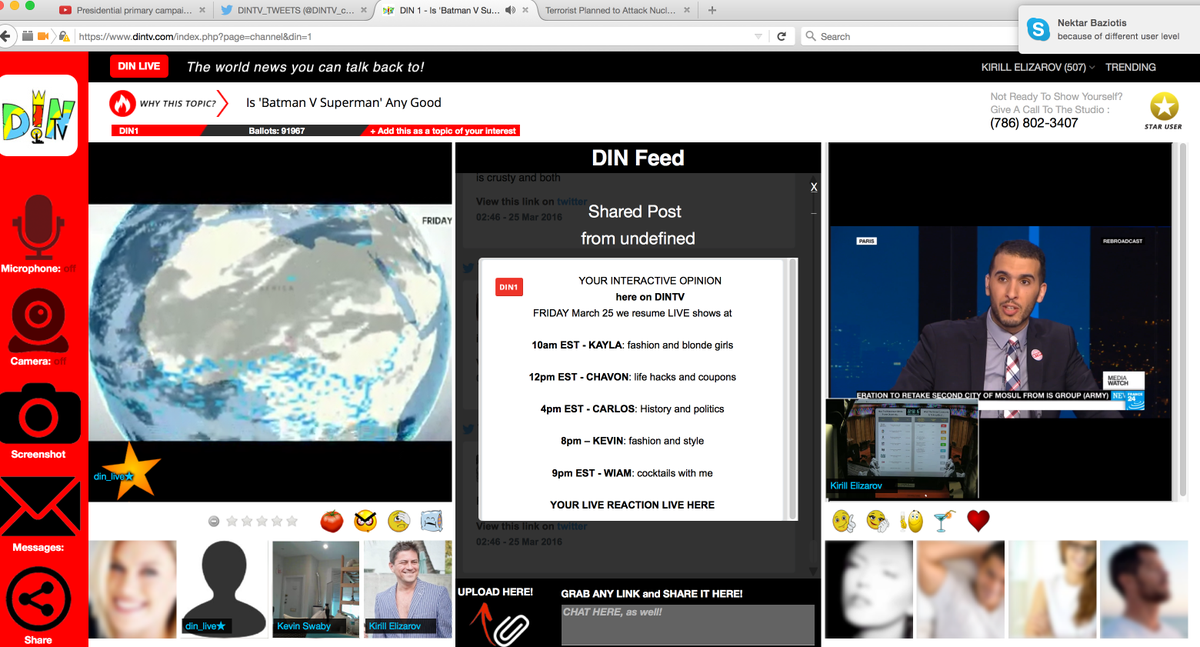Click the hear-no-evil ear emoji under right video
The height and width of the screenshot is (647, 1200).
843,521
